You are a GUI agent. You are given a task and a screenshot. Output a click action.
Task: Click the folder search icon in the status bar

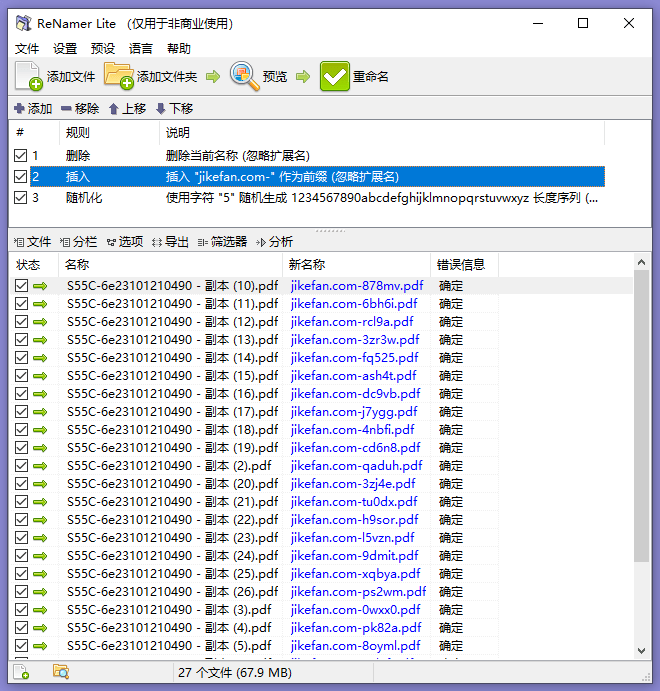(61, 672)
